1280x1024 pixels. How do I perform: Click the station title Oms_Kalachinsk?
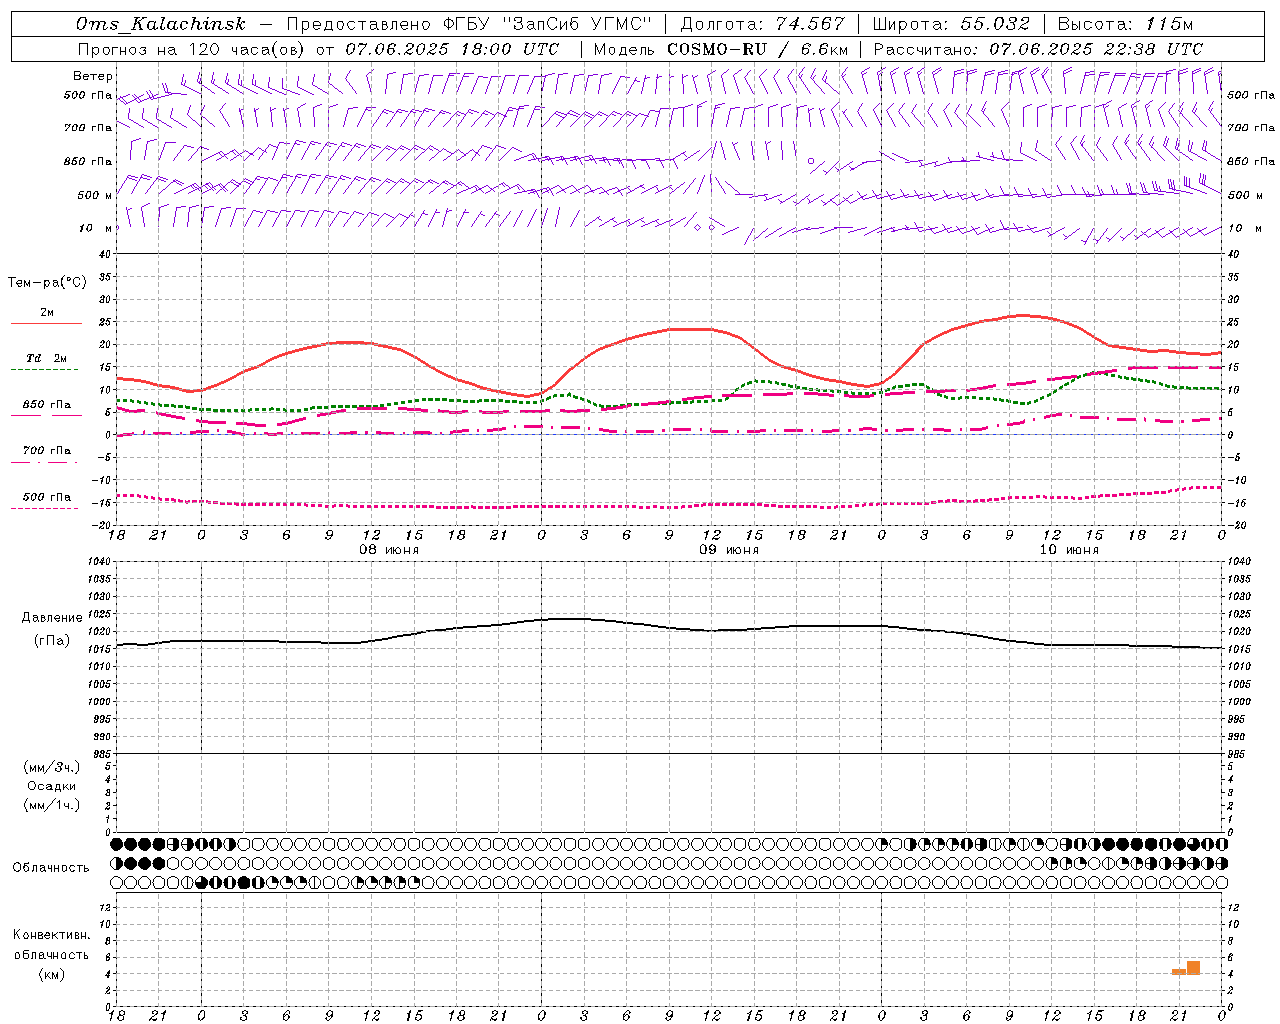point(161,24)
